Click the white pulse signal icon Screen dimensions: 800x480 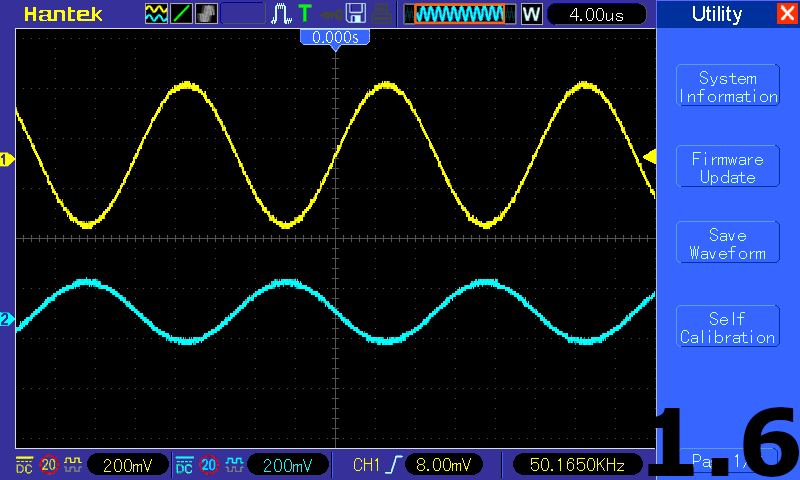(281, 14)
